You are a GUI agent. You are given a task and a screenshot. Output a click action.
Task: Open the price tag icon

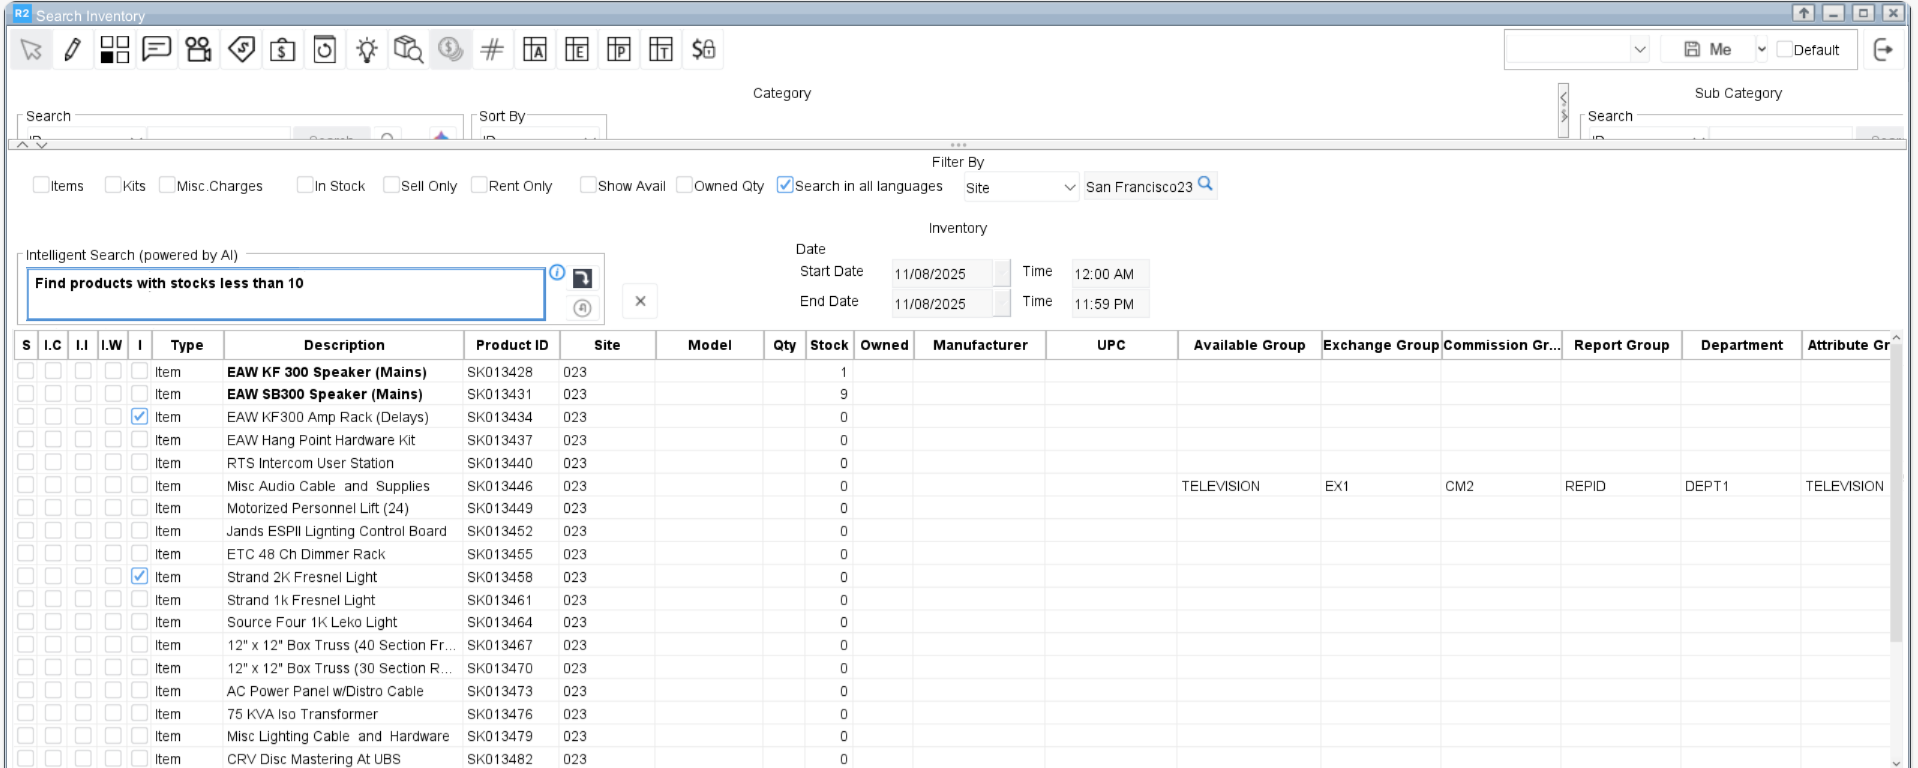pyautogui.click(x=241, y=49)
